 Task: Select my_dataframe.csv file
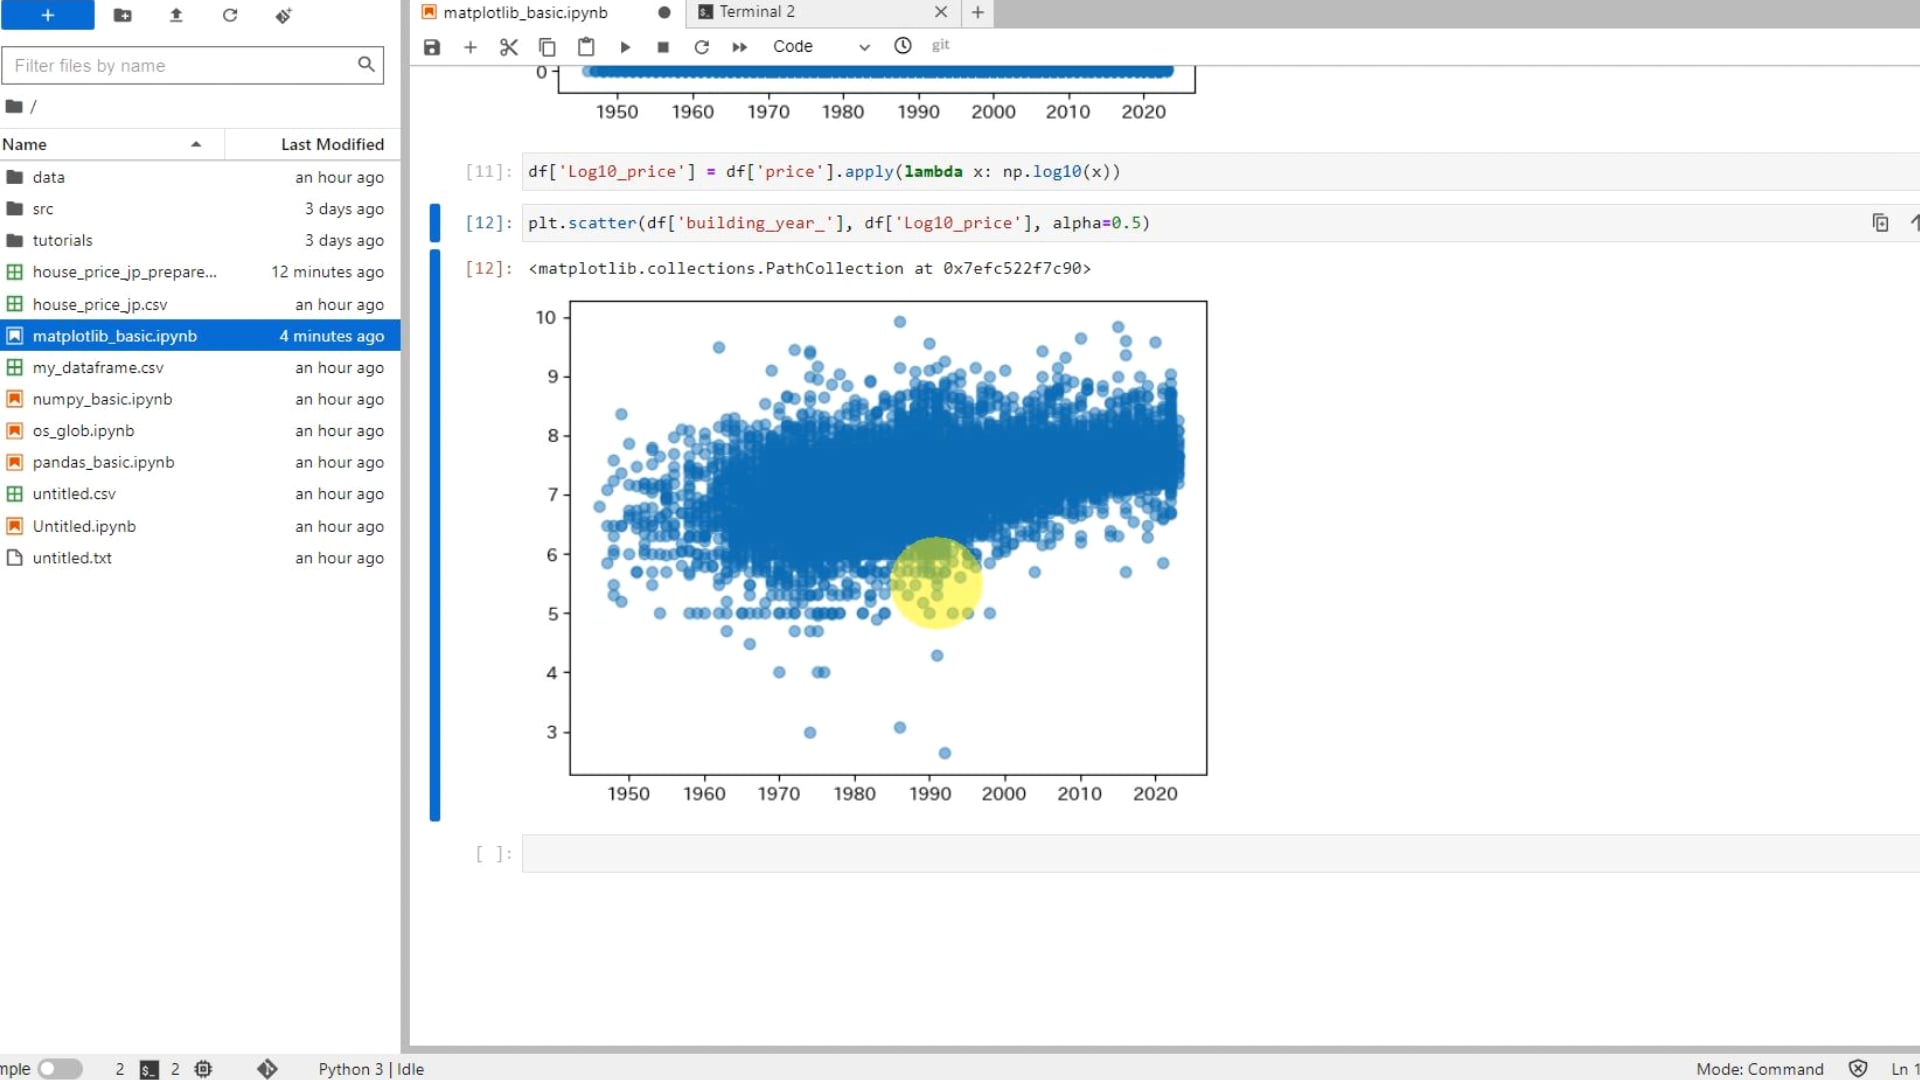[200, 367]
